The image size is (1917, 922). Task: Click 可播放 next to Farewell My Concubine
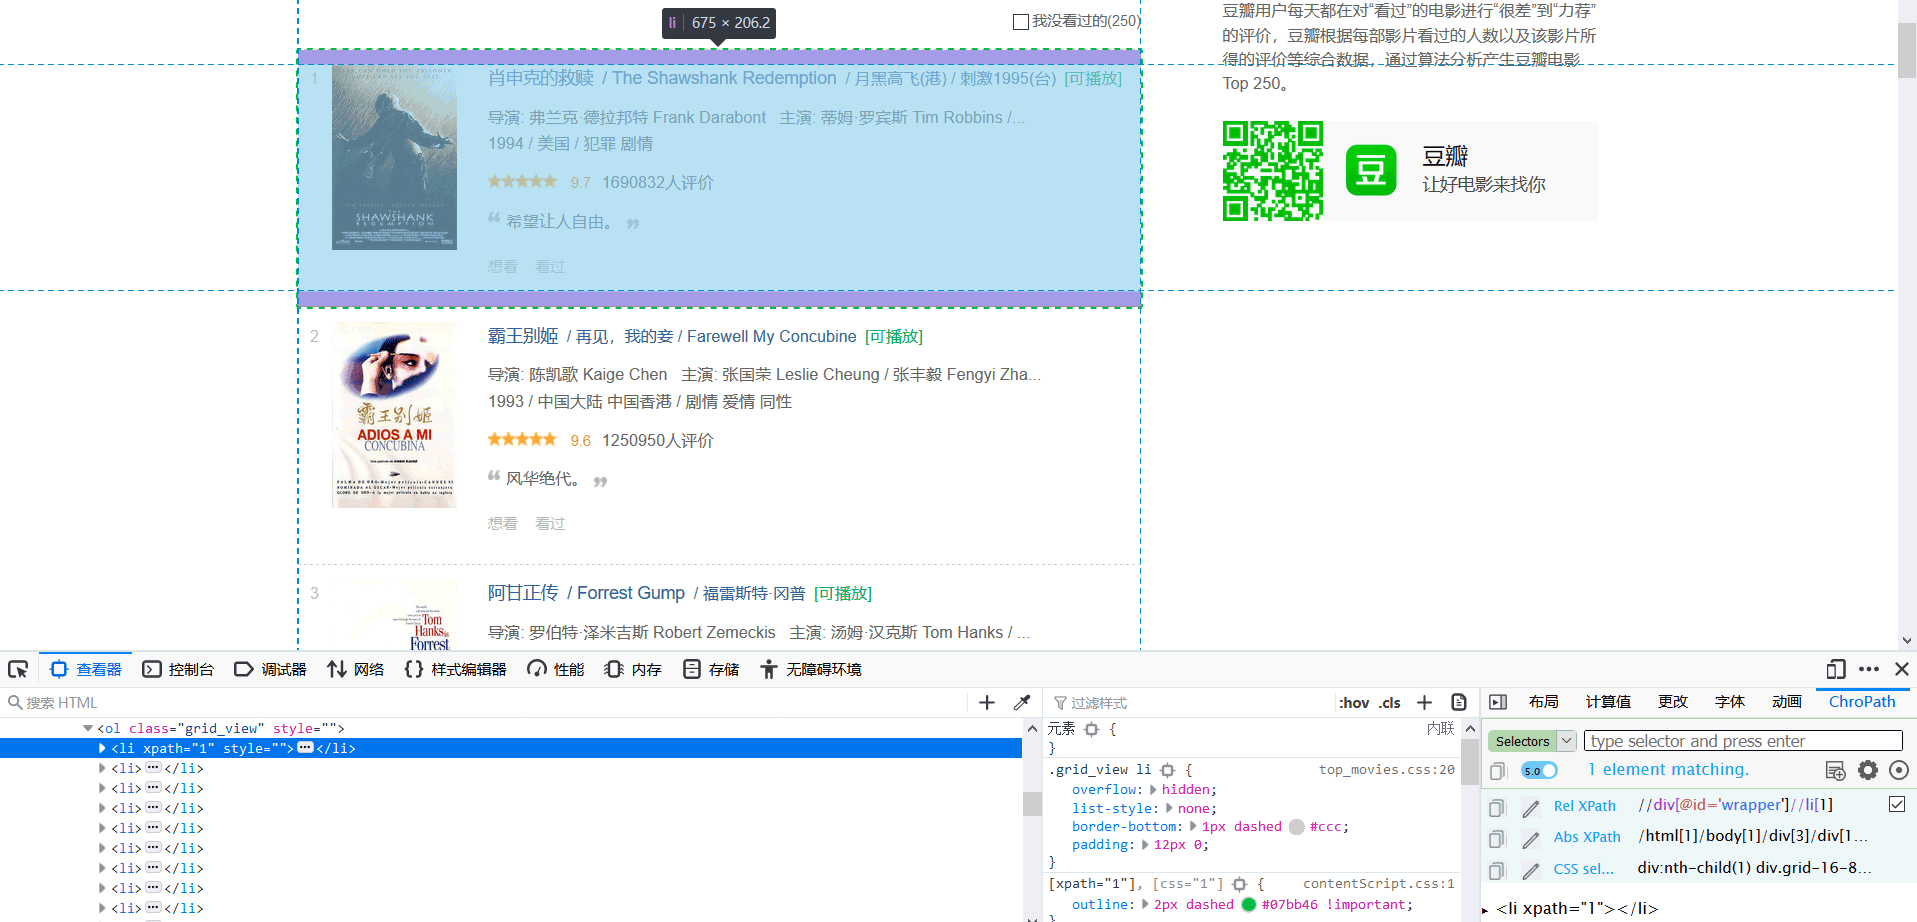894,336
